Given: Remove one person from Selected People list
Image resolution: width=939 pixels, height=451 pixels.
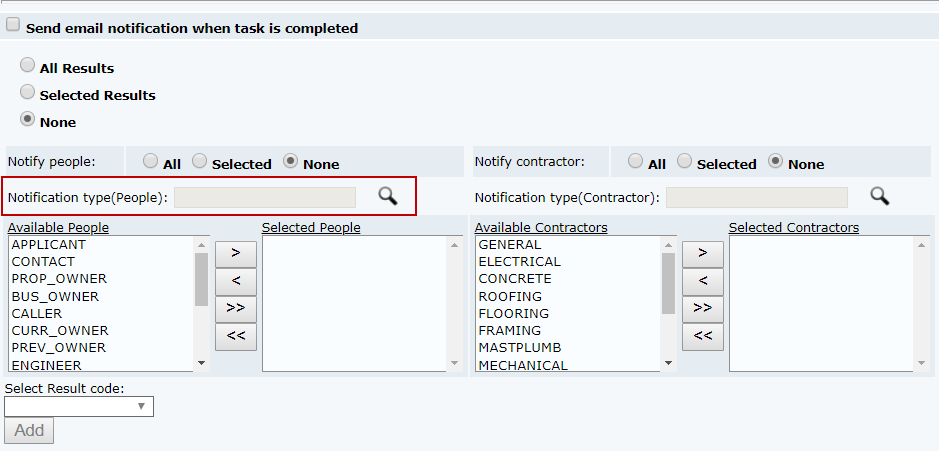Looking at the screenshot, I should 236,280.
